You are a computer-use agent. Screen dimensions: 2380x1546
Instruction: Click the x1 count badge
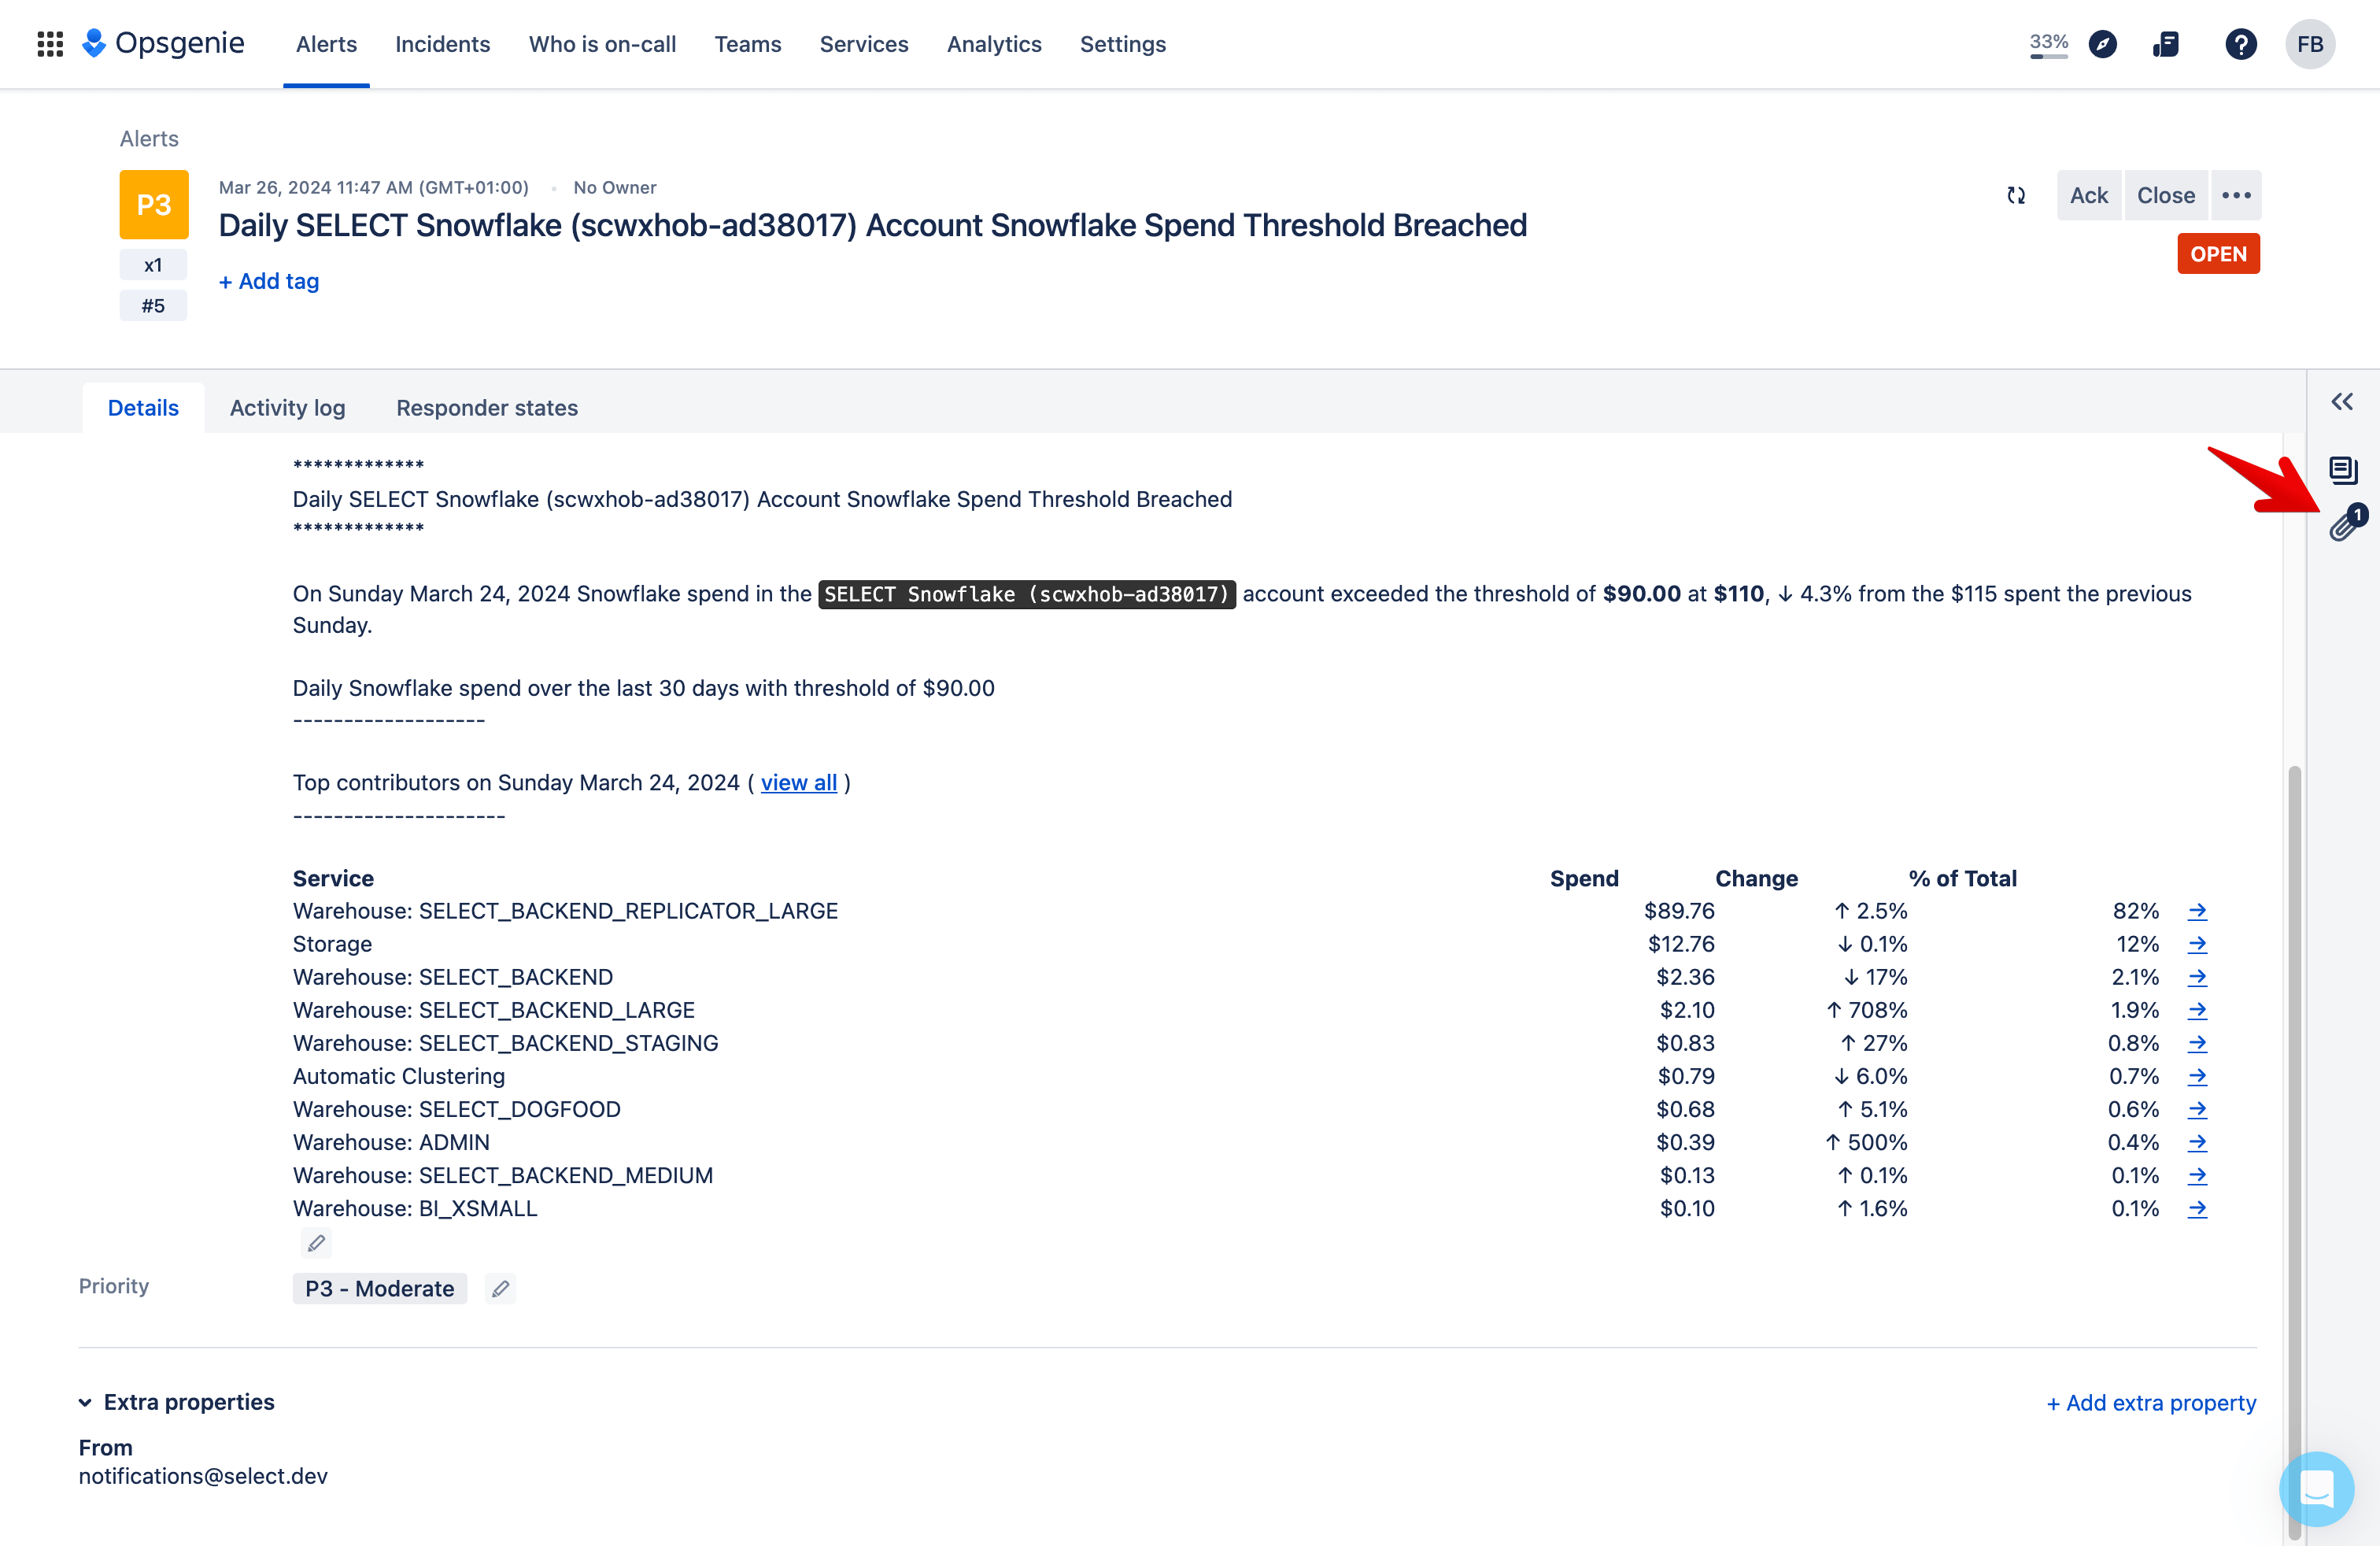tap(153, 265)
